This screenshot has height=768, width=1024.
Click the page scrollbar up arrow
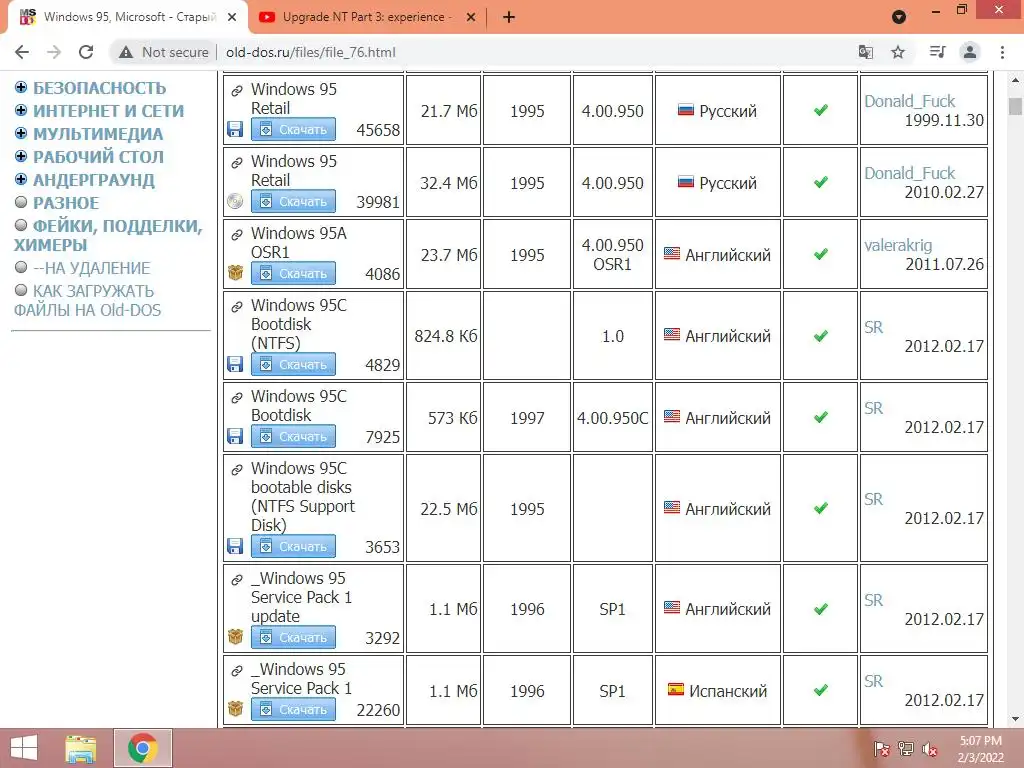pyautogui.click(x=1015, y=81)
